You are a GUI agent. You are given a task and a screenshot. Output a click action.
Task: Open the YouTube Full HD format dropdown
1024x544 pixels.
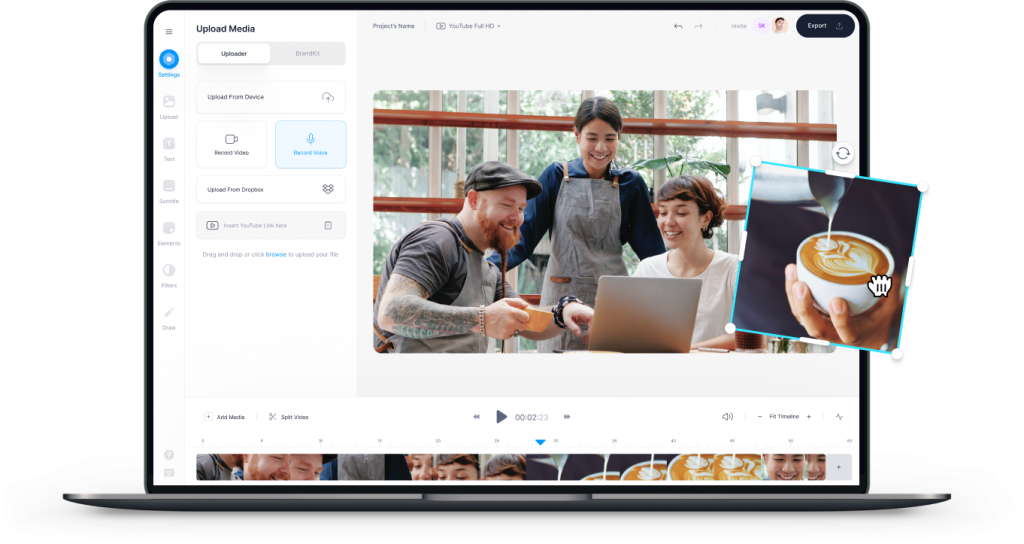point(468,26)
